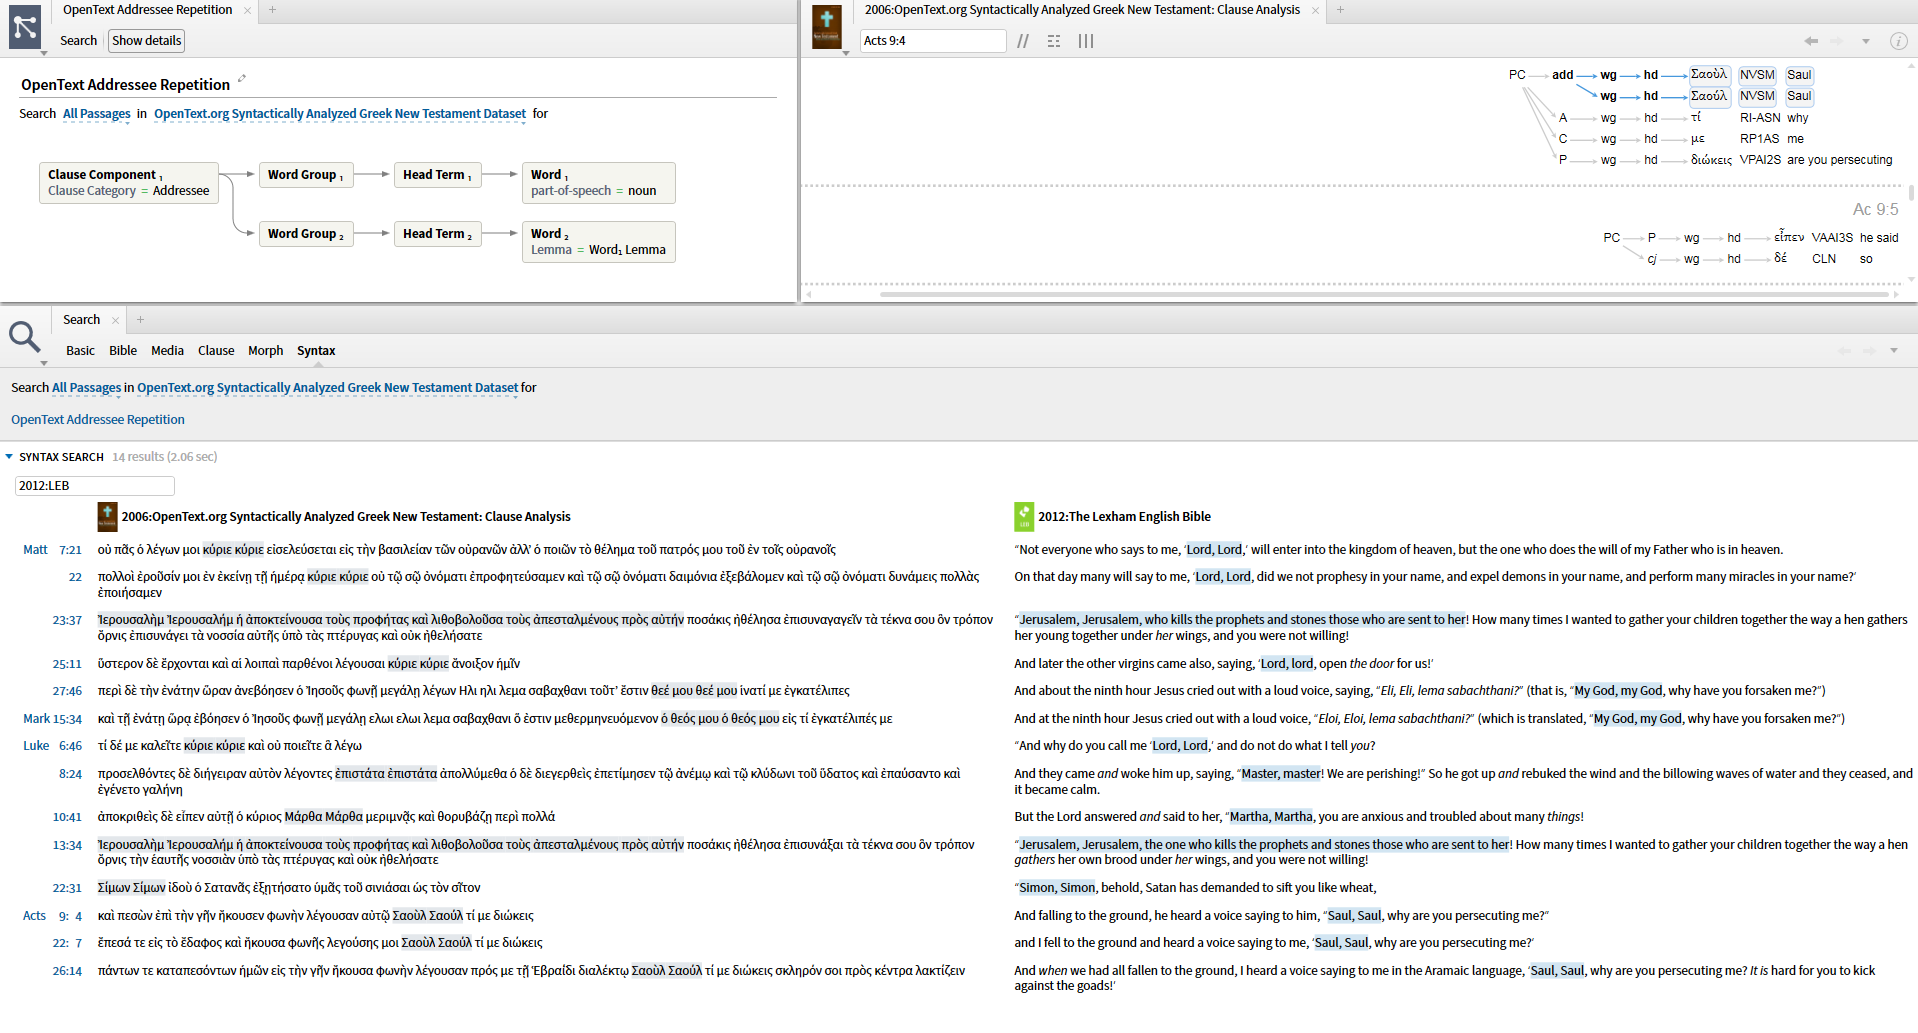Screen dimensions: 1918x1033
Task: Select the Word 1 part-of-speech noun node
Action: [x=598, y=183]
